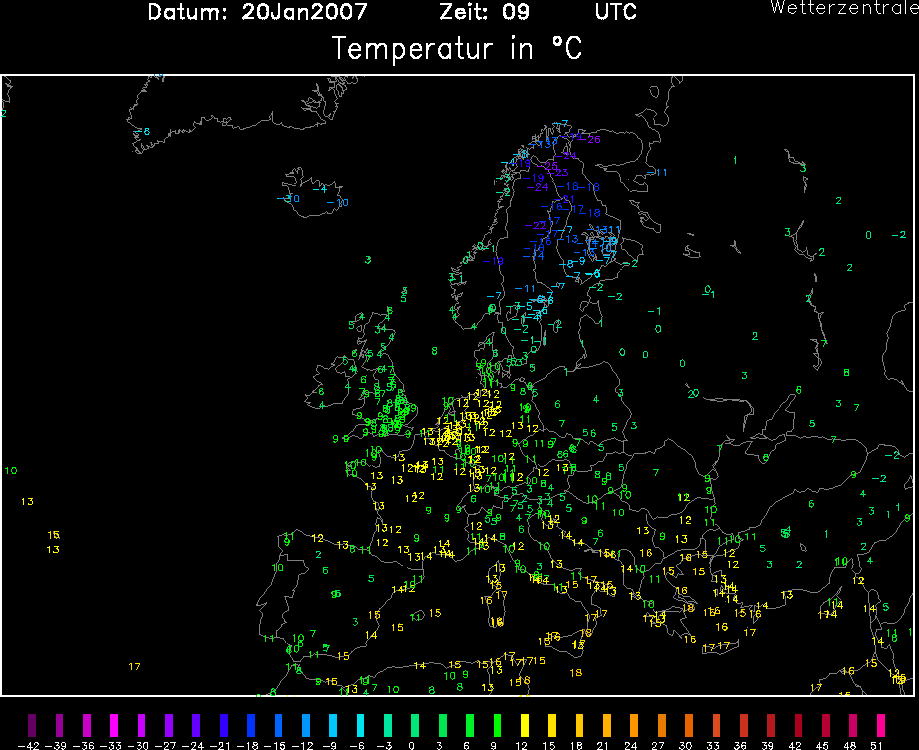This screenshot has height=750, width=919.
Task: Click the Wetterzentrale source label
Action: (x=844, y=8)
